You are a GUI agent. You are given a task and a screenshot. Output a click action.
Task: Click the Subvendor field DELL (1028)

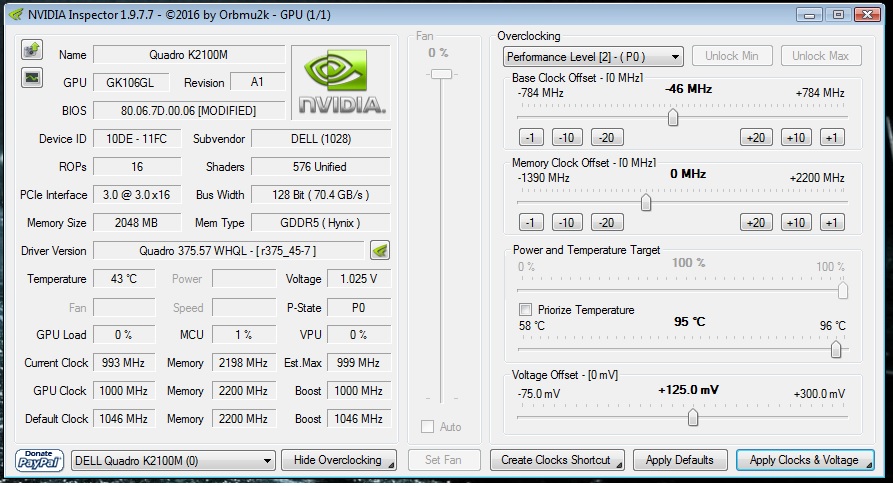tap(321, 138)
